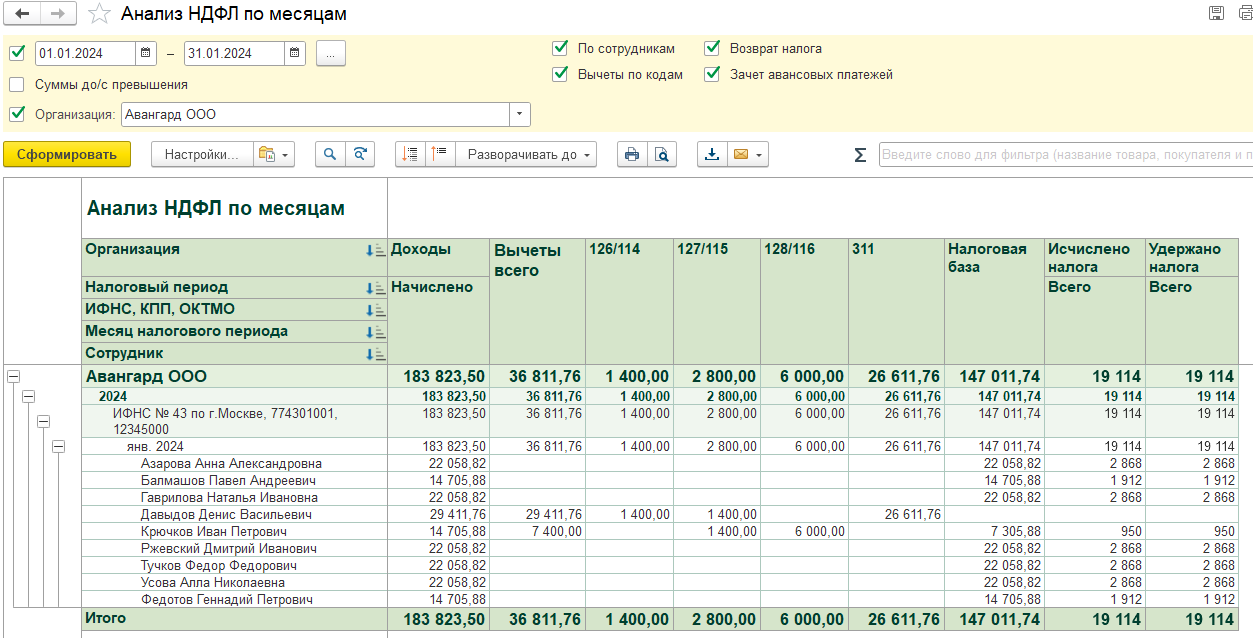The height and width of the screenshot is (638, 1253).
Task: Click the end date field 31.01.2024
Action: coord(235,53)
